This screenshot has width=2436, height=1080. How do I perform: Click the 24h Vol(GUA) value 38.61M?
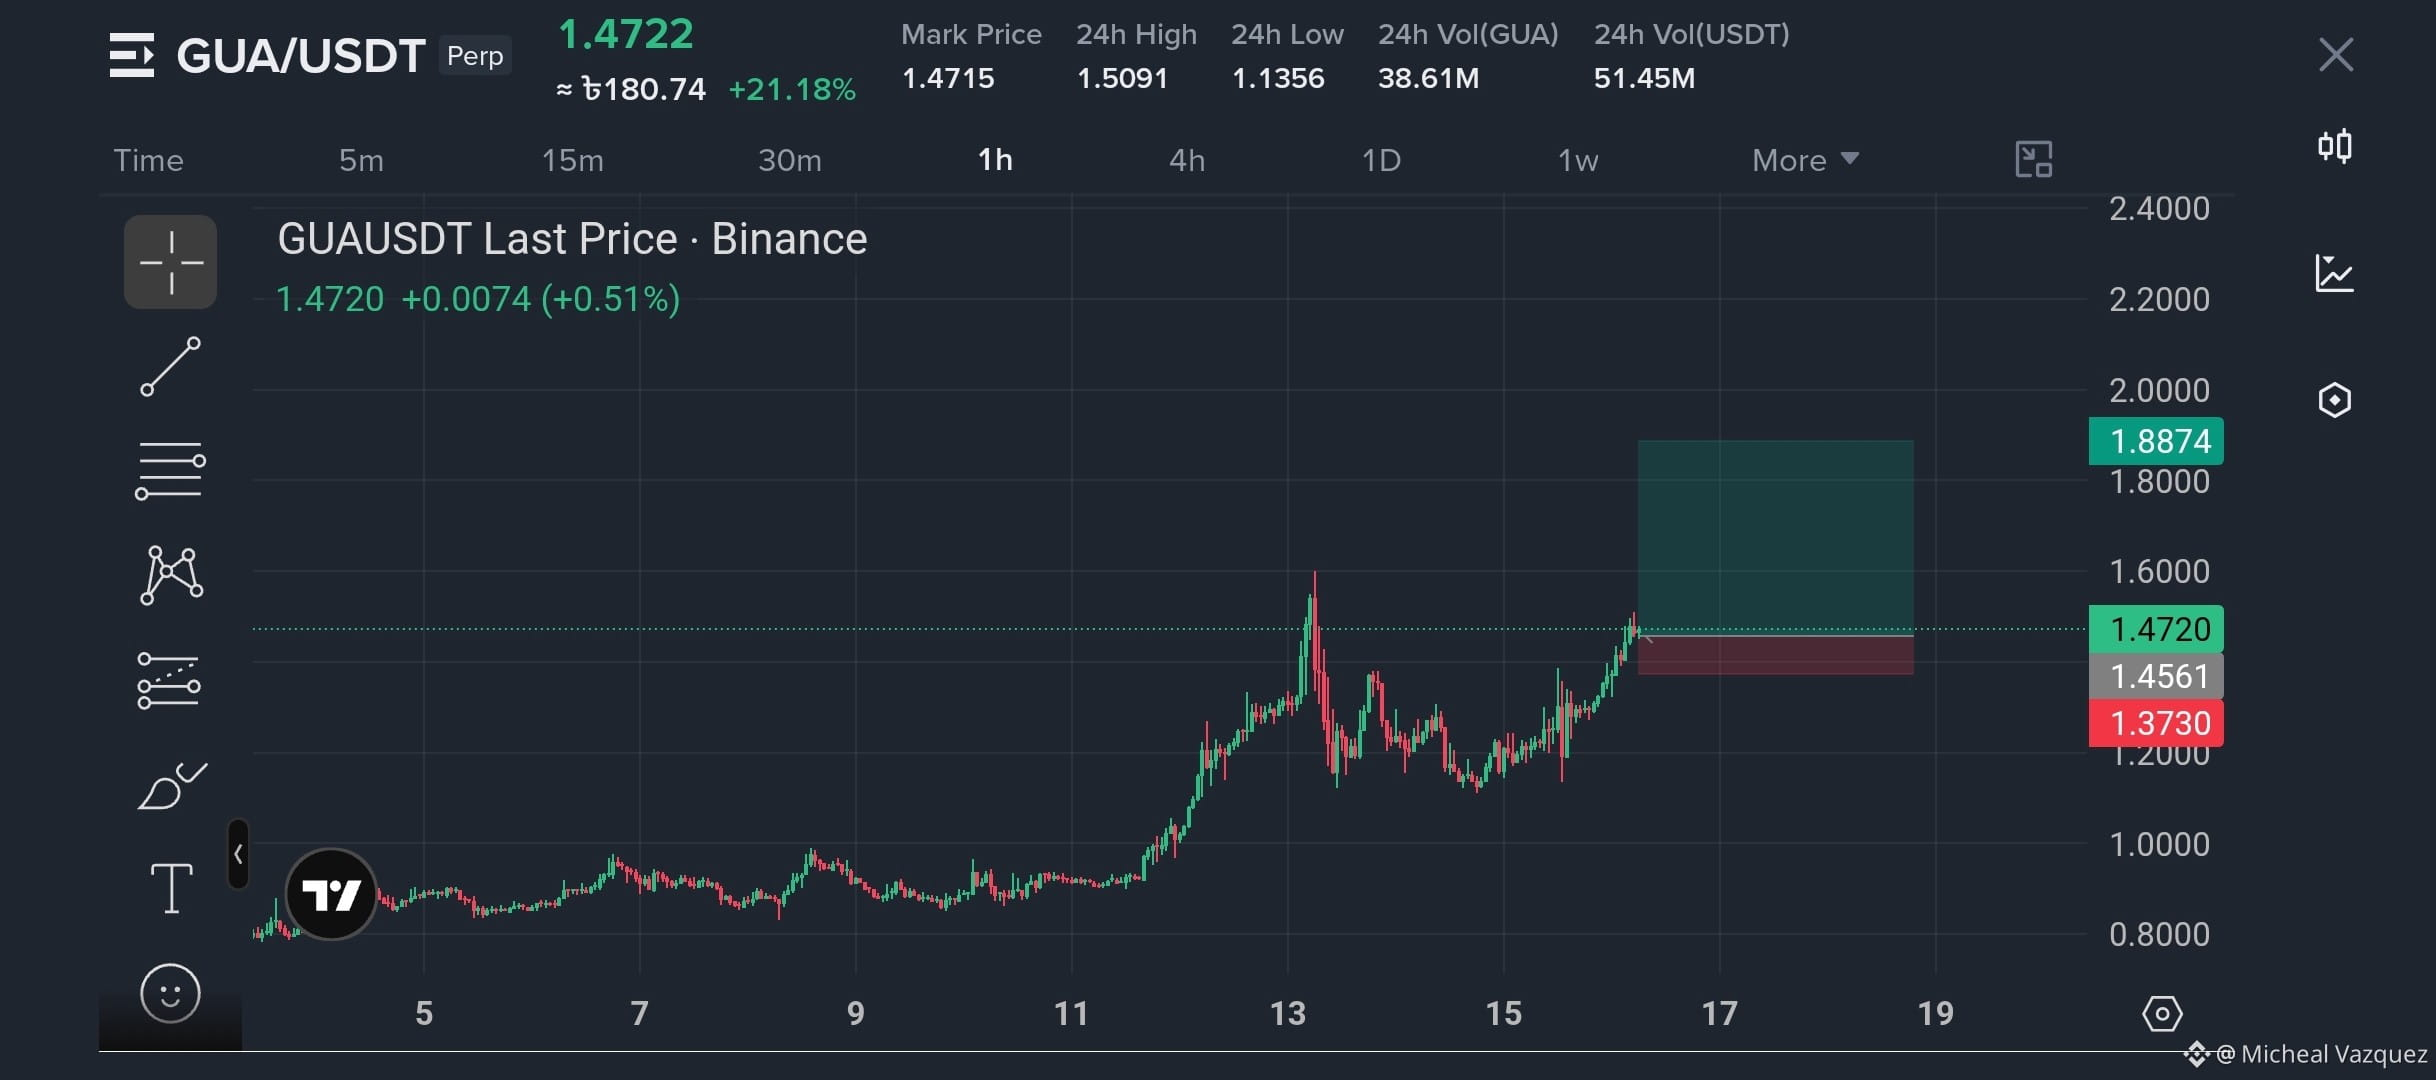point(1428,78)
